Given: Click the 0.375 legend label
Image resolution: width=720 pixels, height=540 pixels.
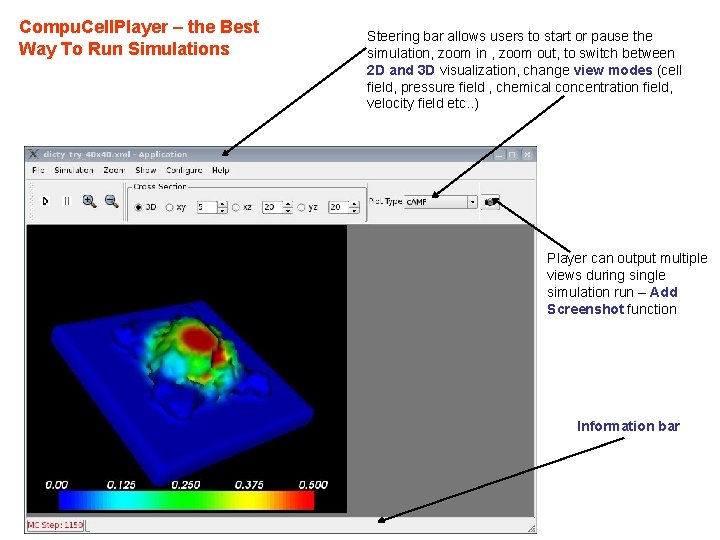Looking at the screenshot, I should [249, 485].
